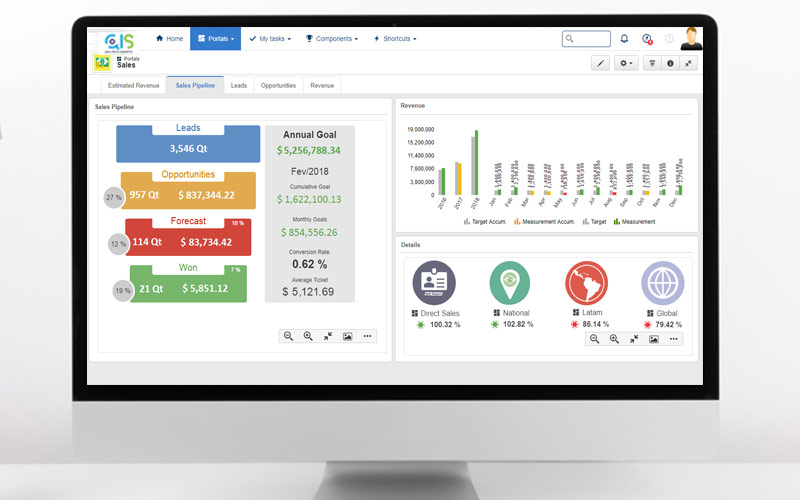Toggle the Measurement legend series
Screen dimensions: 800x500
[634, 221]
